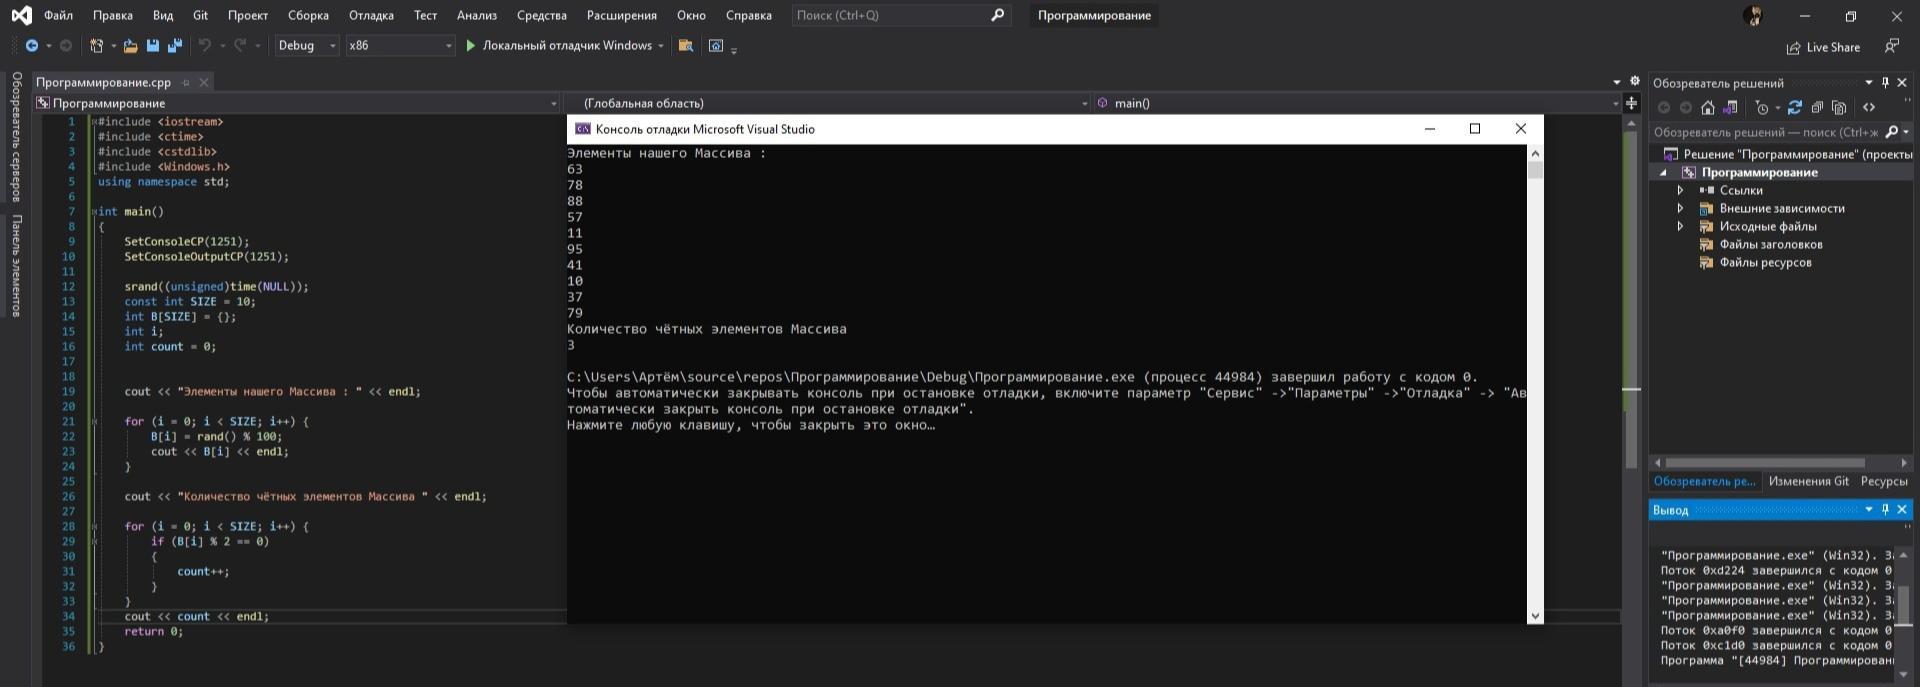Screen dimensions: 1920x687
Task: Switch to the Ресурсы tab
Action: 1884,481
